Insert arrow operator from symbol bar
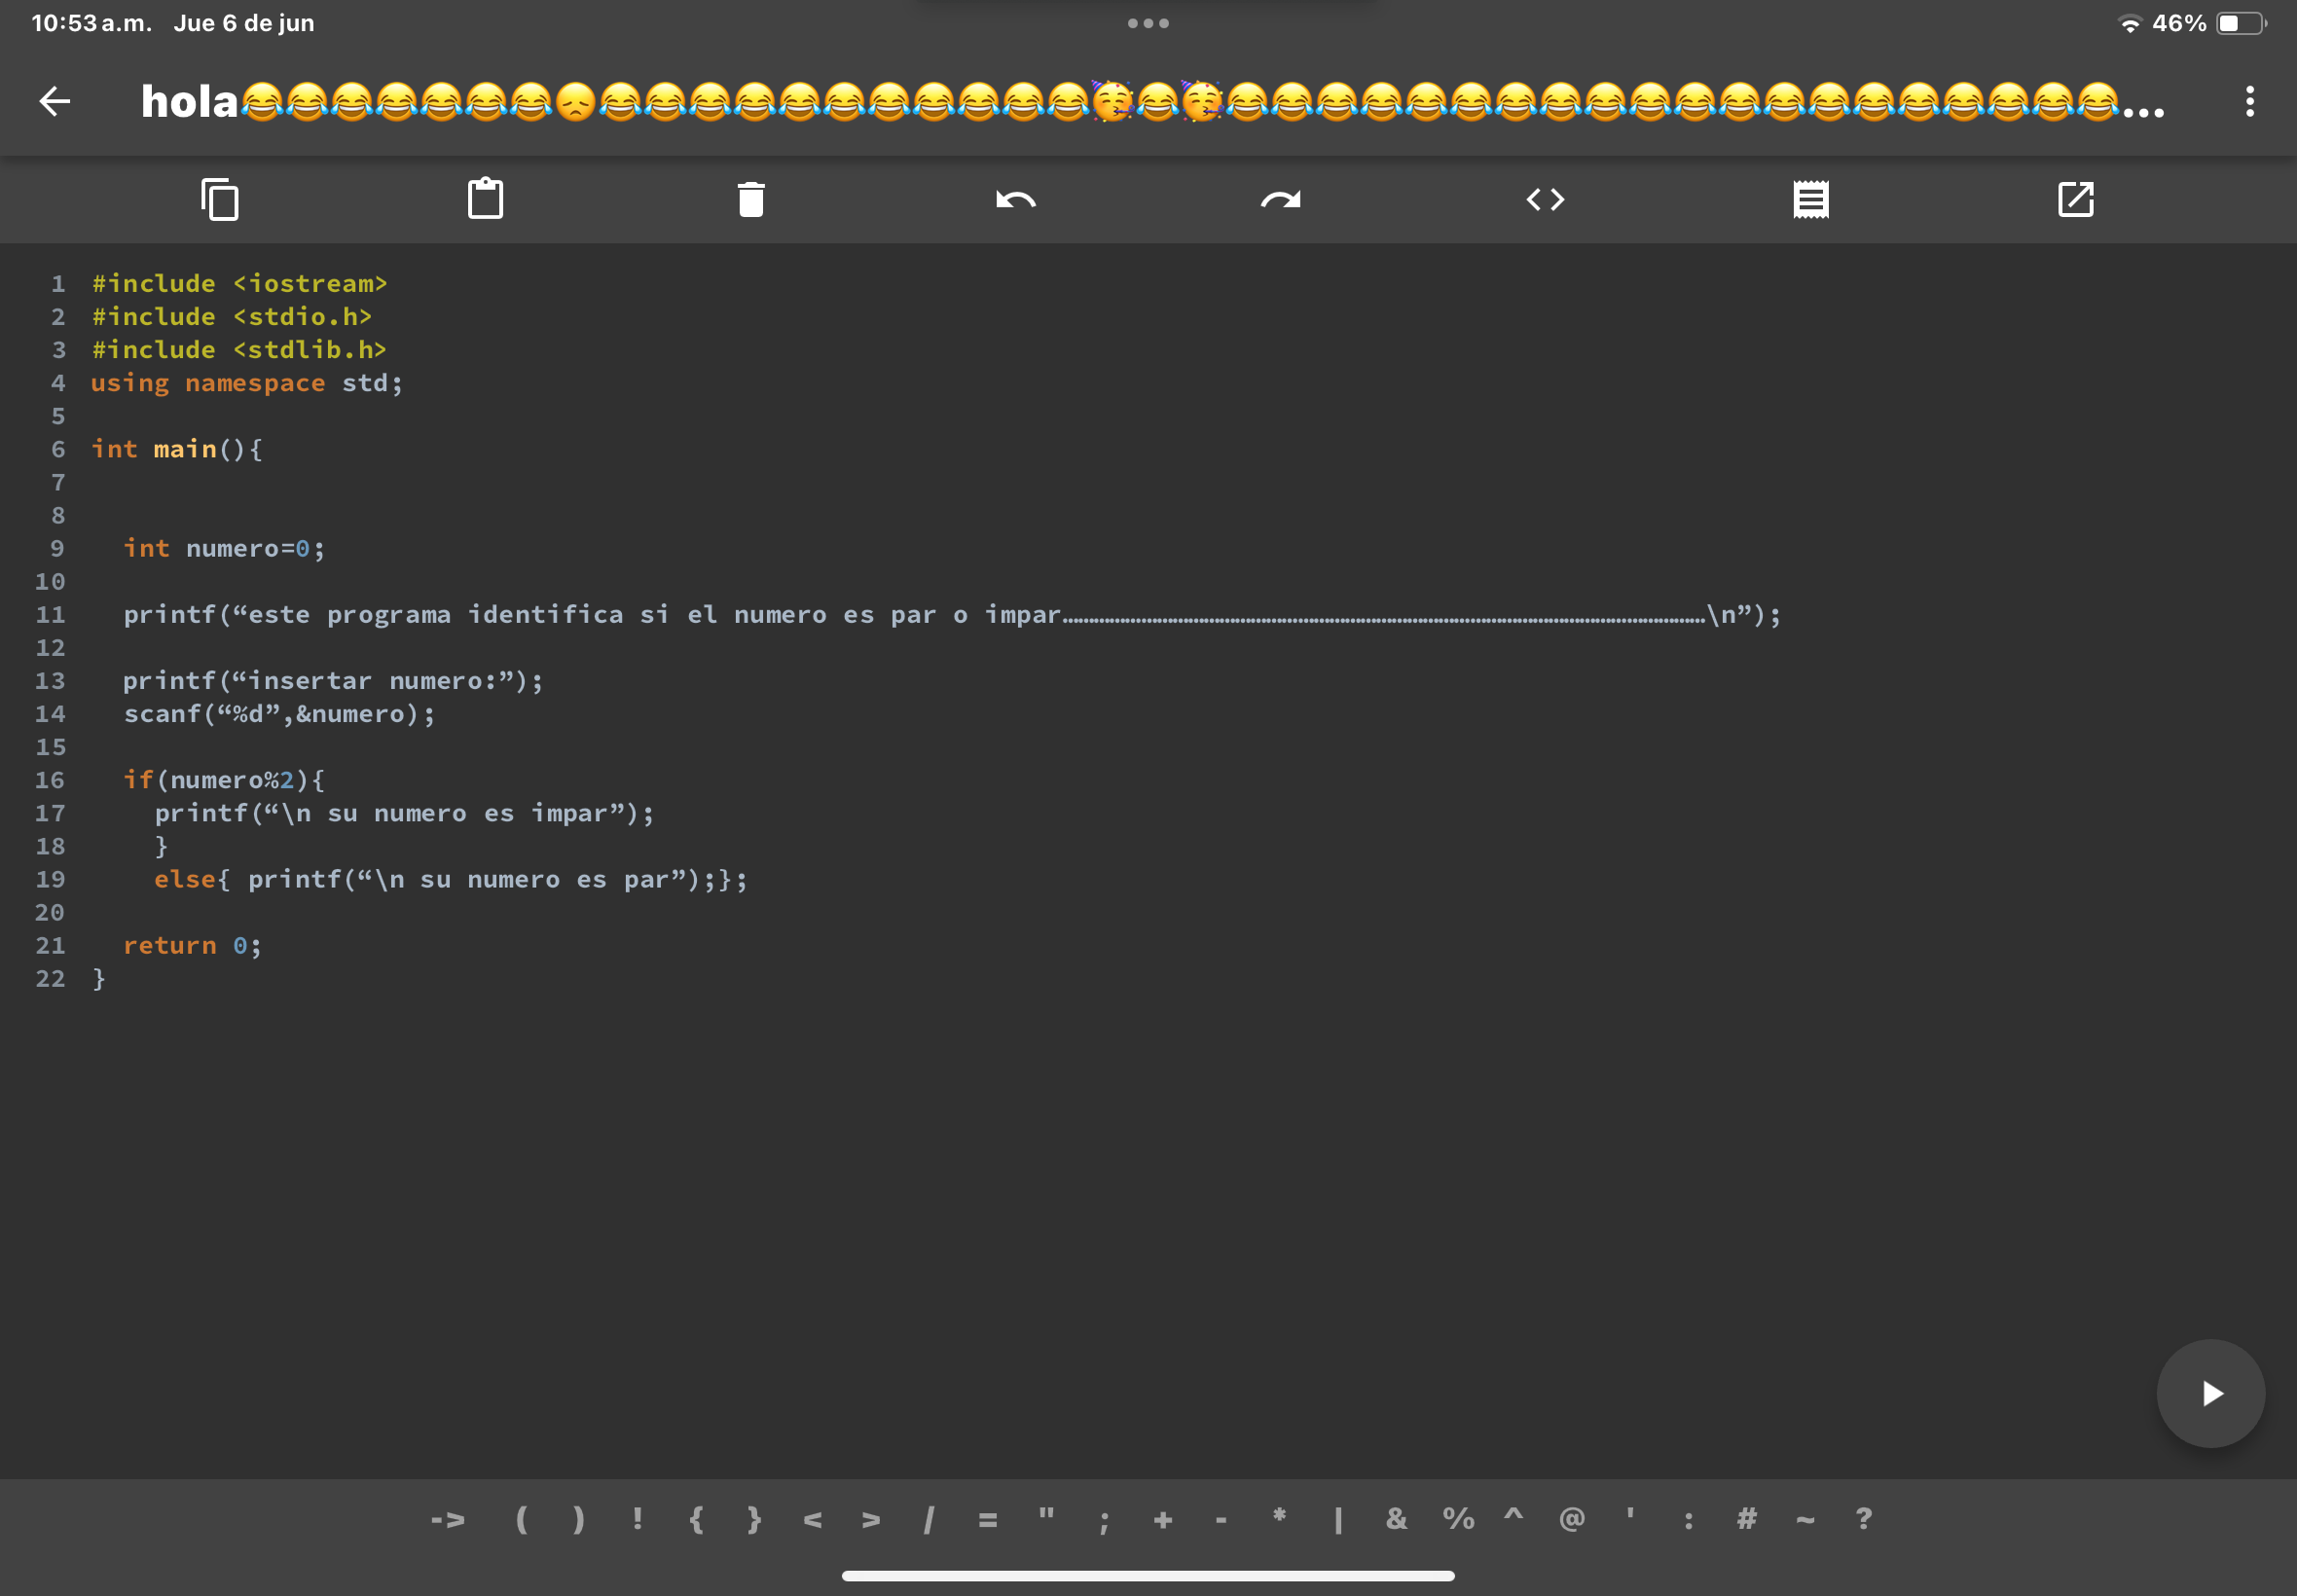Viewport: 2297px width, 1596px height. (x=448, y=1520)
